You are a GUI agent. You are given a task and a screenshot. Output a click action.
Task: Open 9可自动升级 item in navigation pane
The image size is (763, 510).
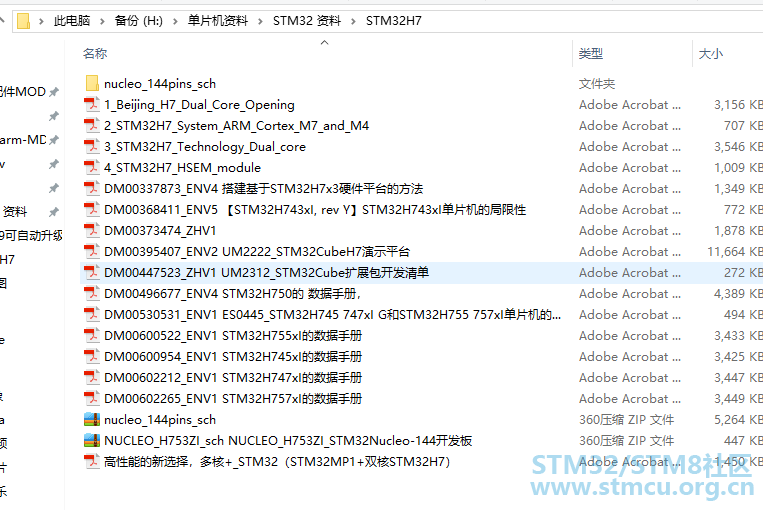click(31, 236)
